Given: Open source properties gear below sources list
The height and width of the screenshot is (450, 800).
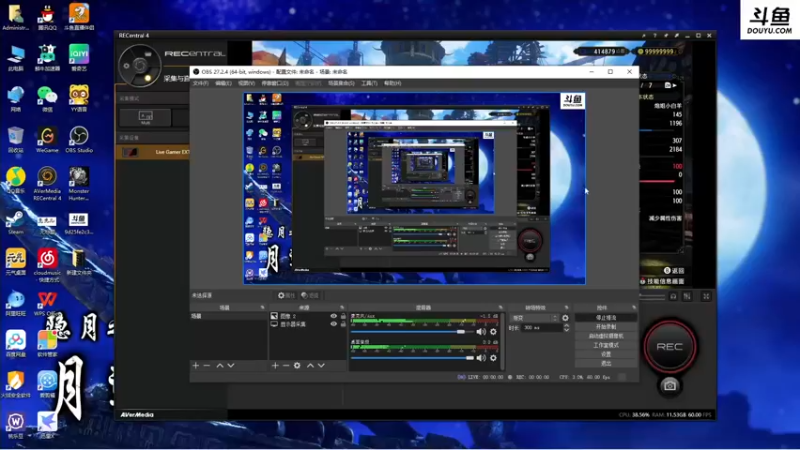Looking at the screenshot, I should [x=297, y=365].
